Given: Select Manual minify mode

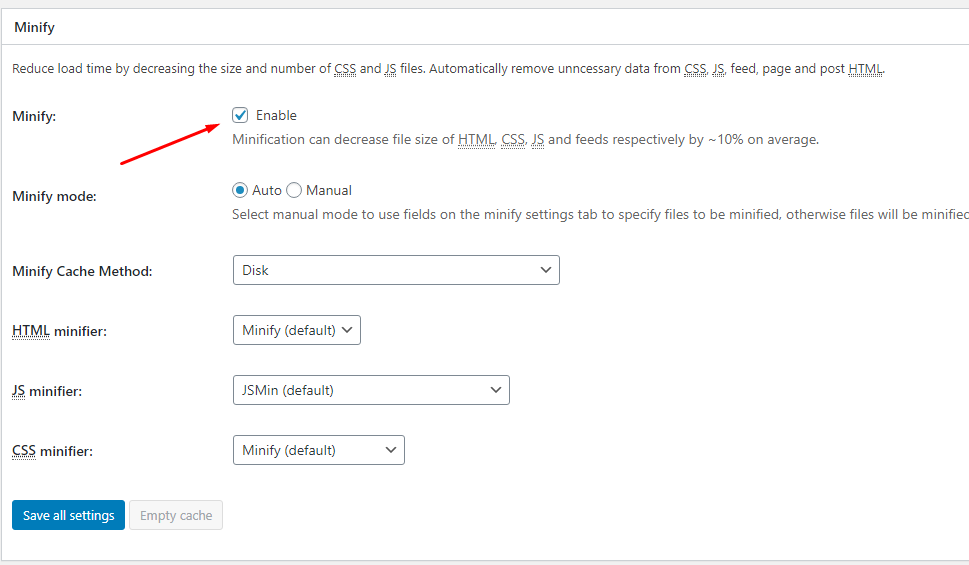Looking at the screenshot, I should coord(294,190).
